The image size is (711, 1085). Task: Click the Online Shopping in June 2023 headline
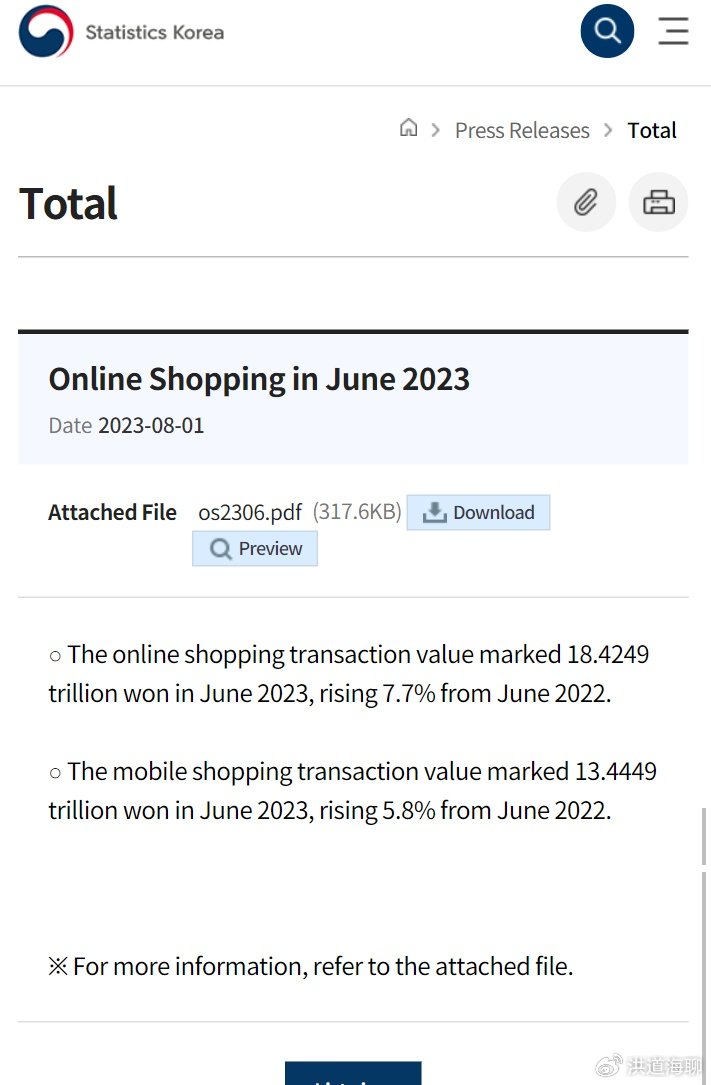pyautogui.click(x=259, y=379)
